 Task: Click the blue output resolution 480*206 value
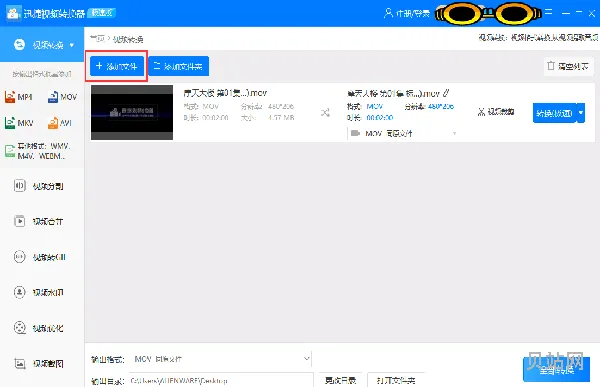pos(441,106)
